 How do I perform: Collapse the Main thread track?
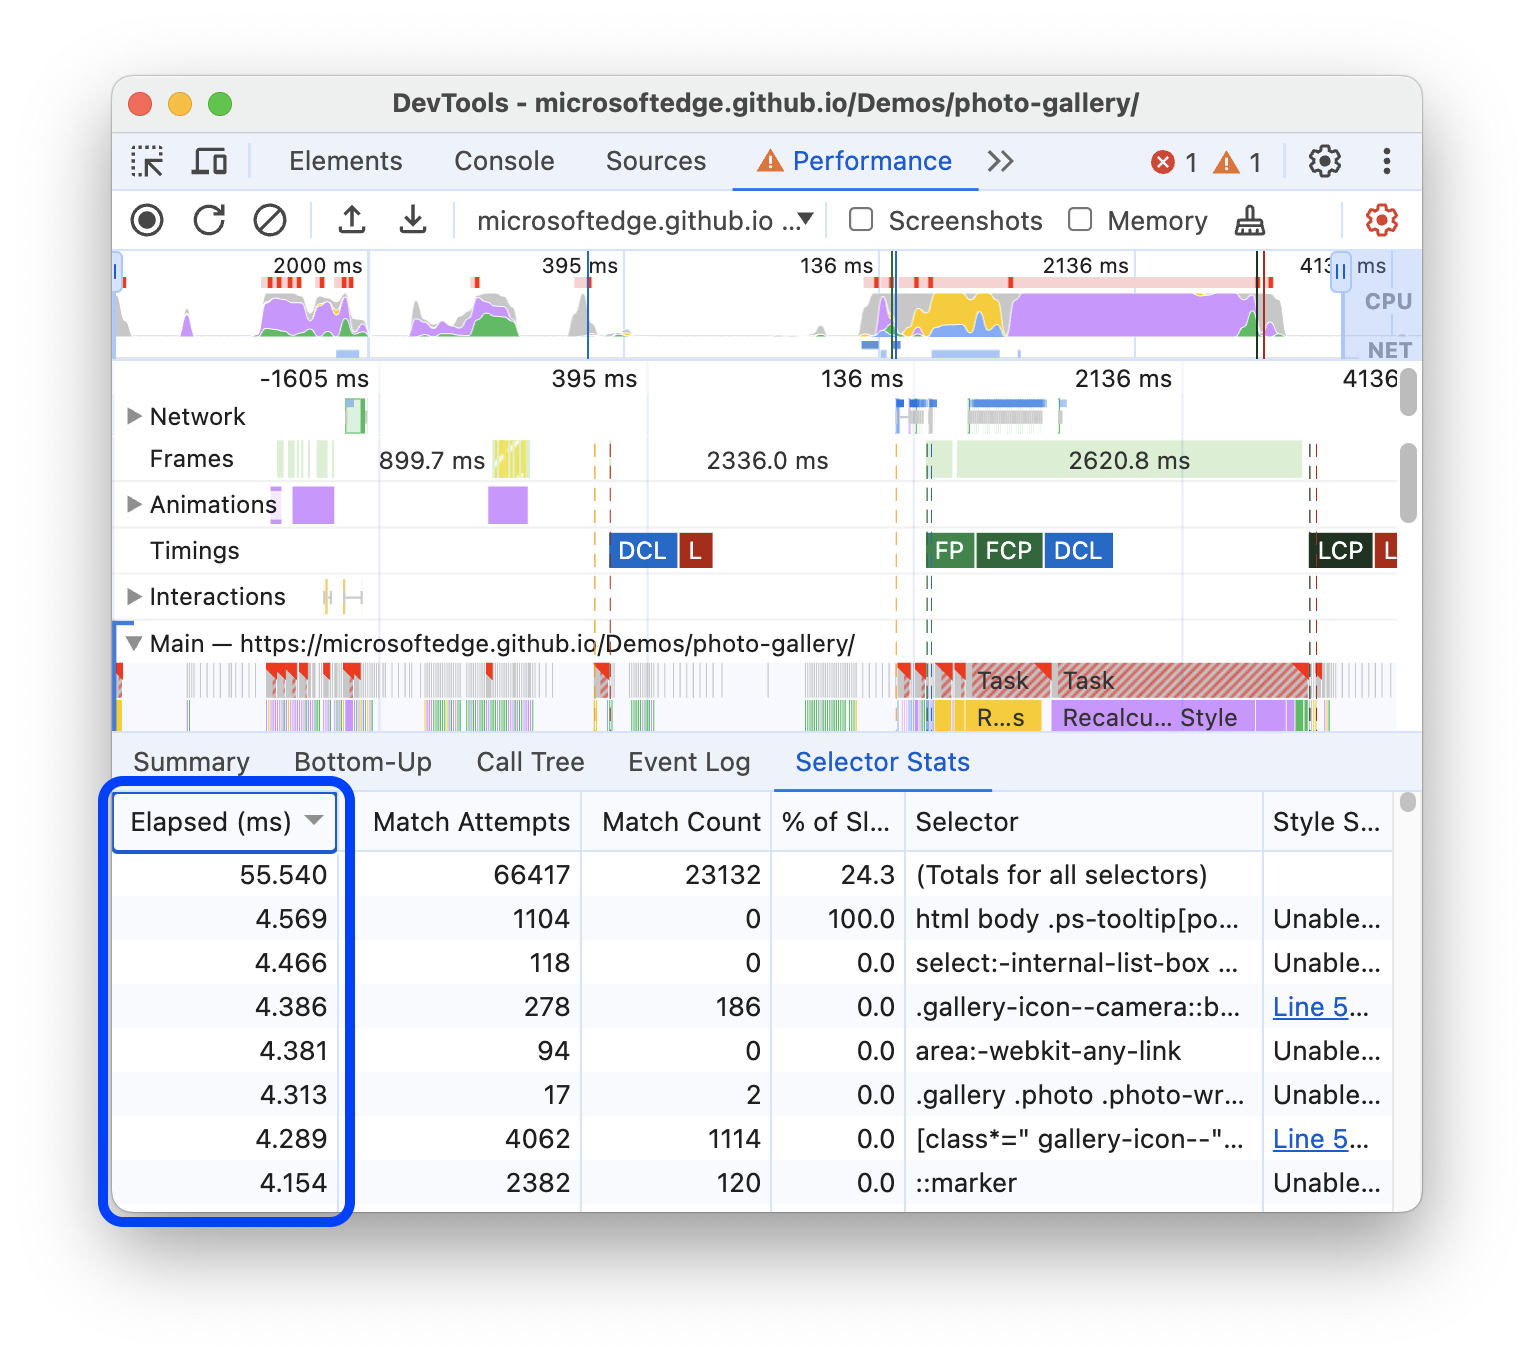point(134,643)
